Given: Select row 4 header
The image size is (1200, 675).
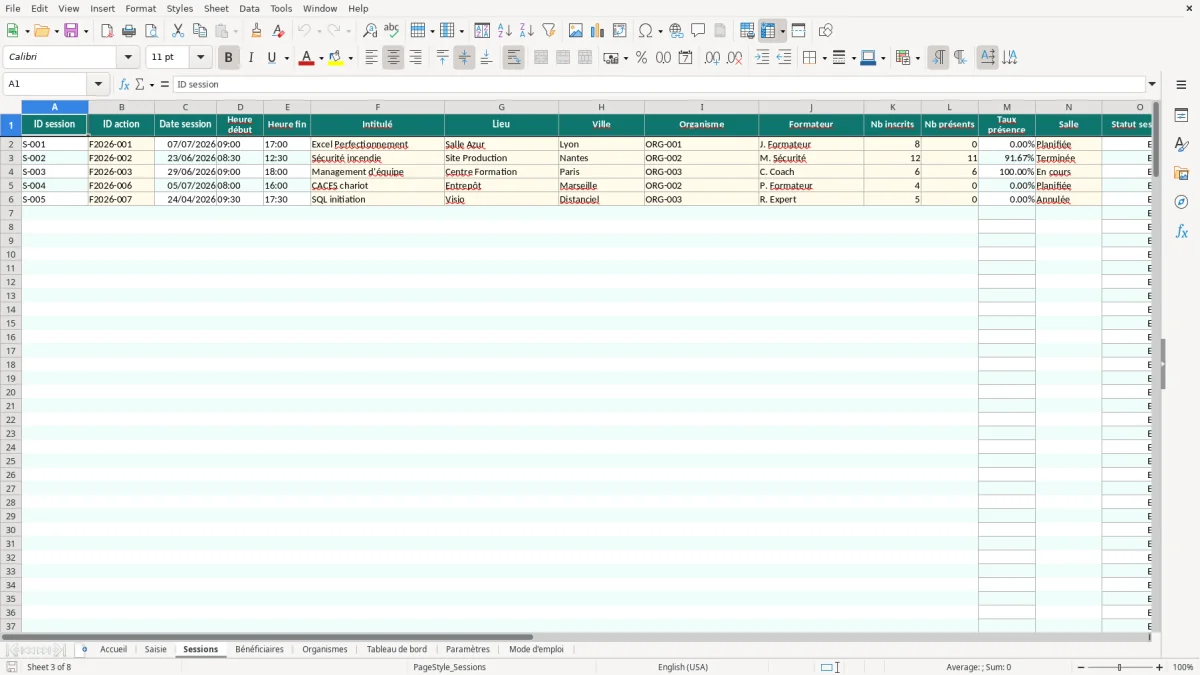Looking at the screenshot, I should pos(11,172).
